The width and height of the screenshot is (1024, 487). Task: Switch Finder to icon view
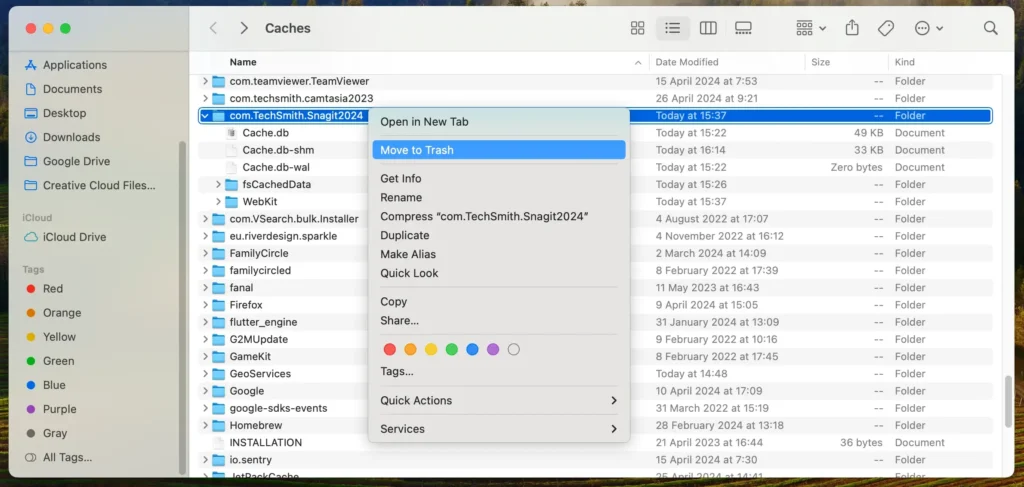(637, 28)
